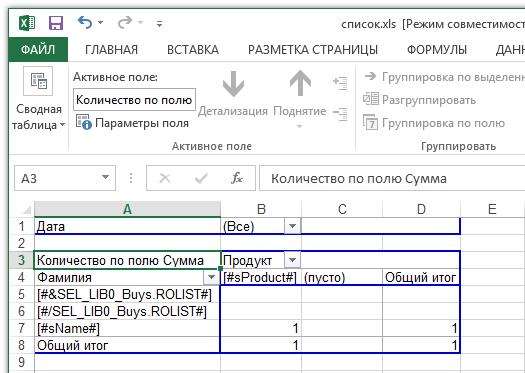
Task: Open the Продукт column filter dropdown
Action: (x=292, y=260)
